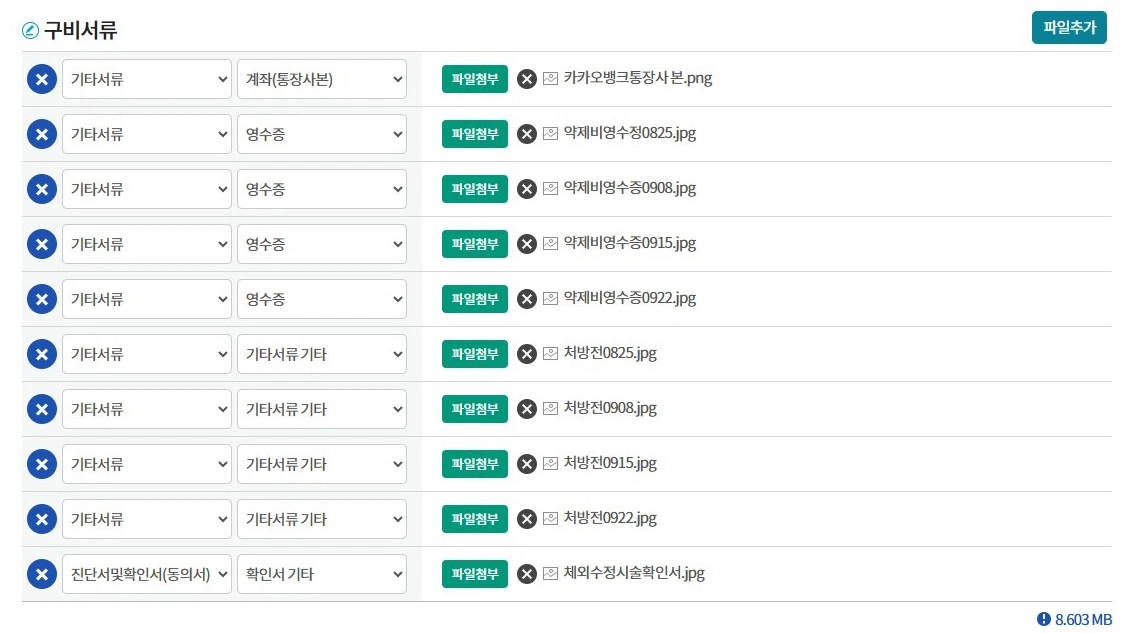The image size is (1126, 634).
Task: Click 파일첨부 in the 카카오뱅크통장사본 row
Action: [474, 78]
